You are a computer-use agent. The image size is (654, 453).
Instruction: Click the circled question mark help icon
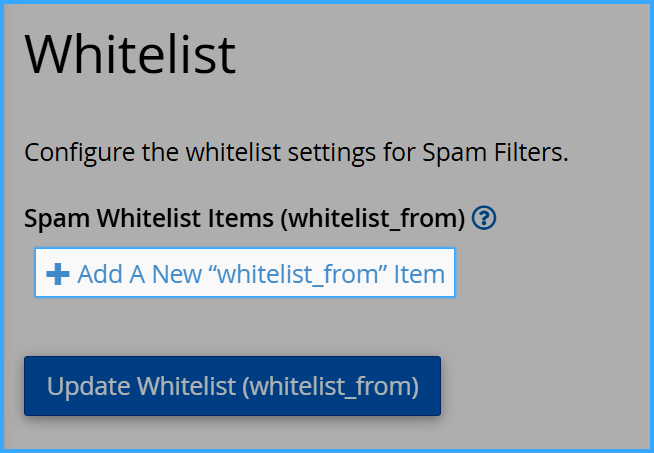(484, 218)
